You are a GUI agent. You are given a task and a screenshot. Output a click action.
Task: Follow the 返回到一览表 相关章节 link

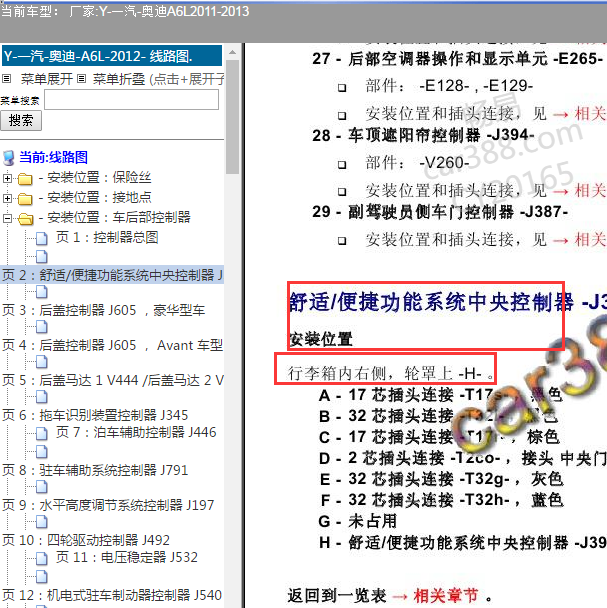point(446,596)
